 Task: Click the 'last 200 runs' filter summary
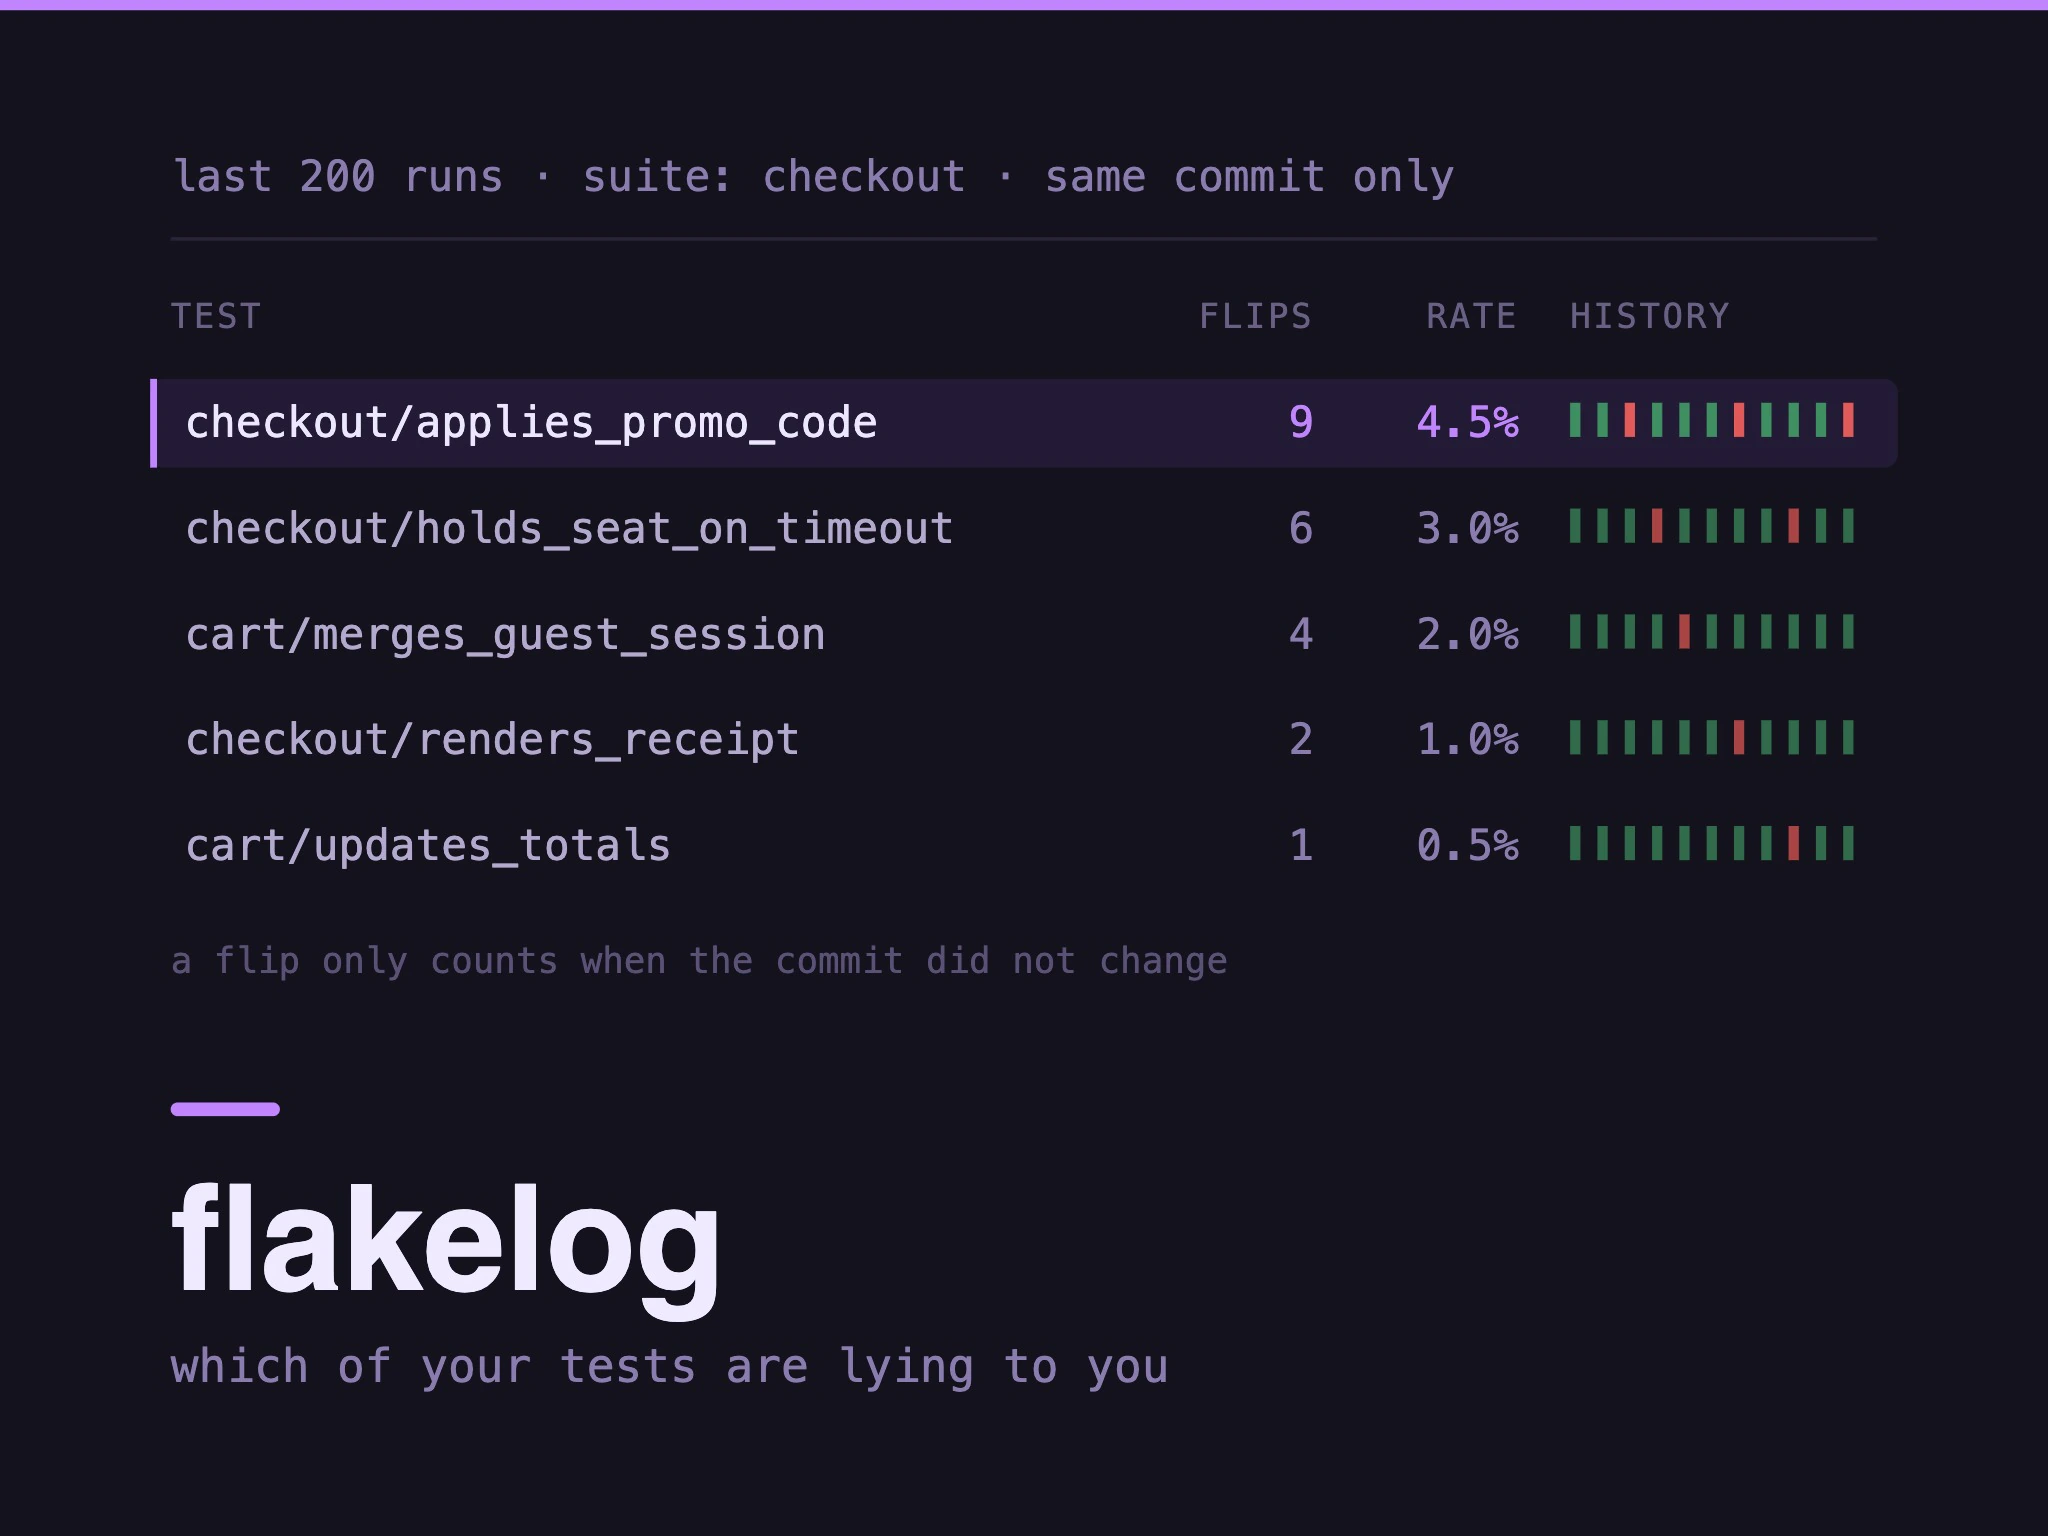[338, 177]
